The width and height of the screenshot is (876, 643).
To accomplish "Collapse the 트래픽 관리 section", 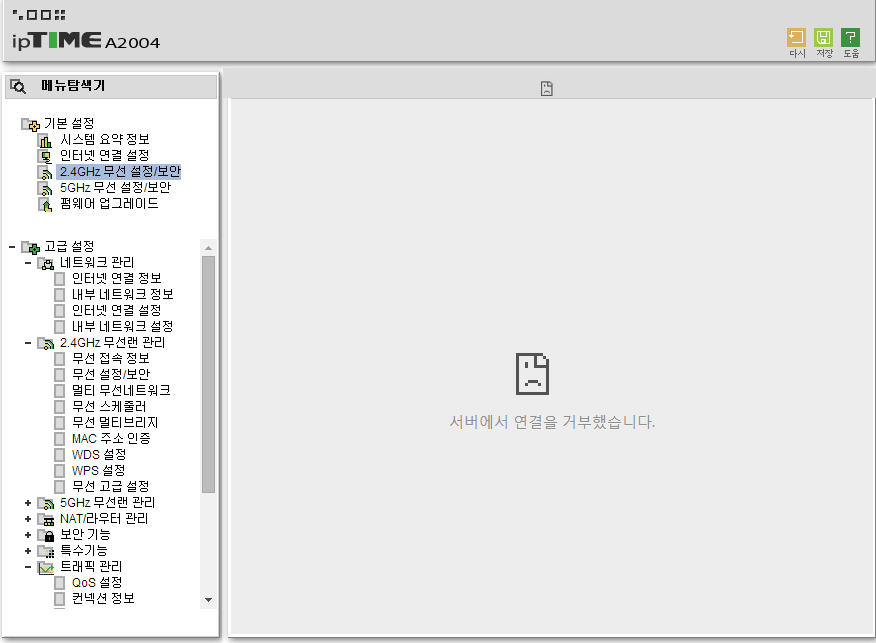I will pos(28,567).
